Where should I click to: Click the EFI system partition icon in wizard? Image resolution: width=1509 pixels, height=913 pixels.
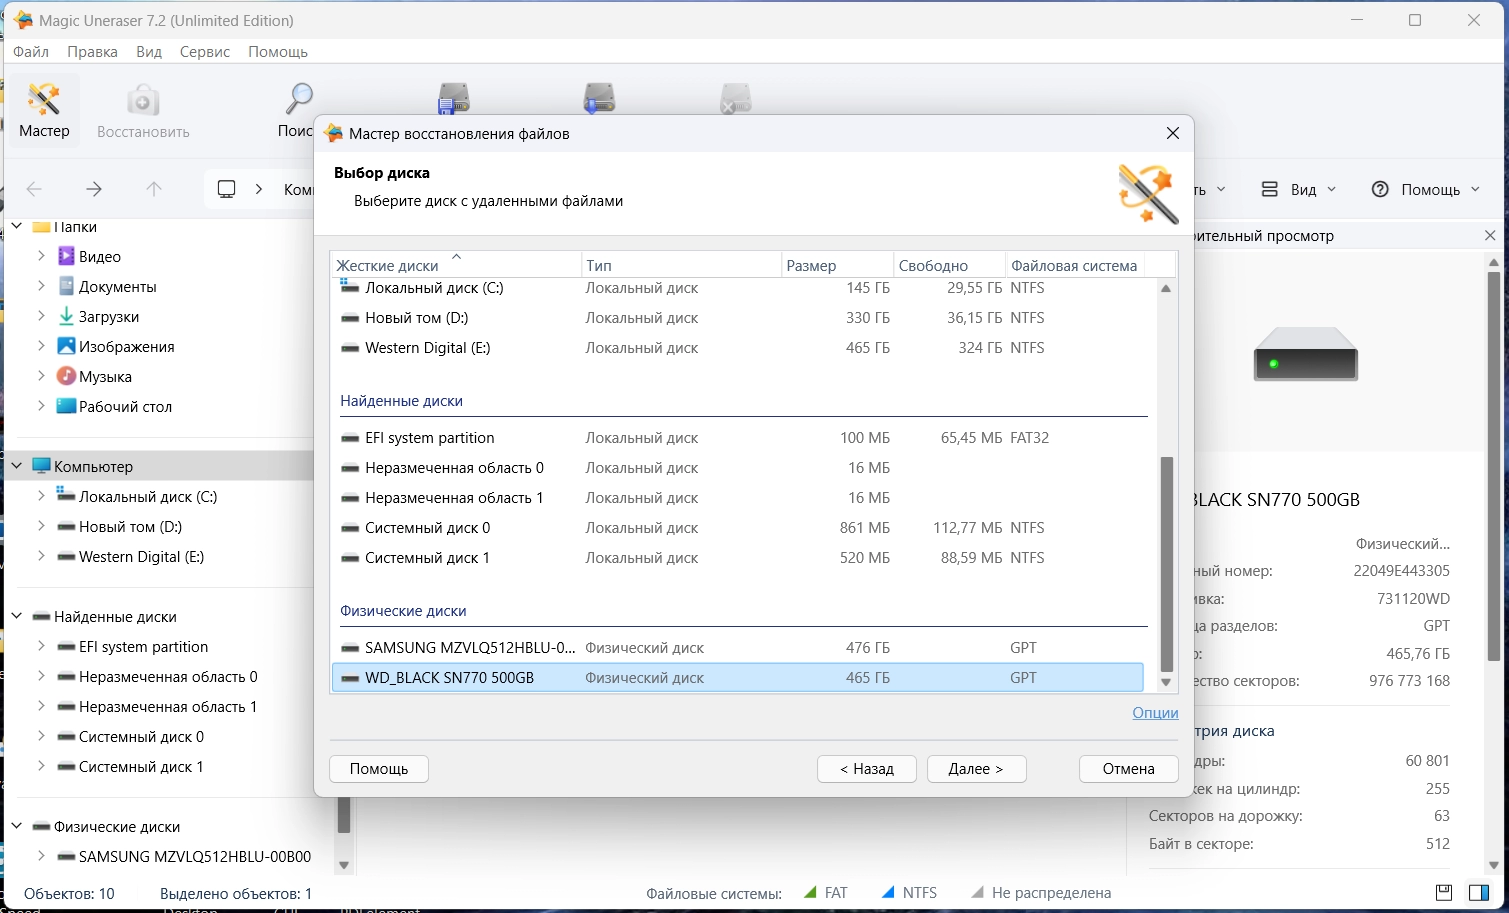350,438
